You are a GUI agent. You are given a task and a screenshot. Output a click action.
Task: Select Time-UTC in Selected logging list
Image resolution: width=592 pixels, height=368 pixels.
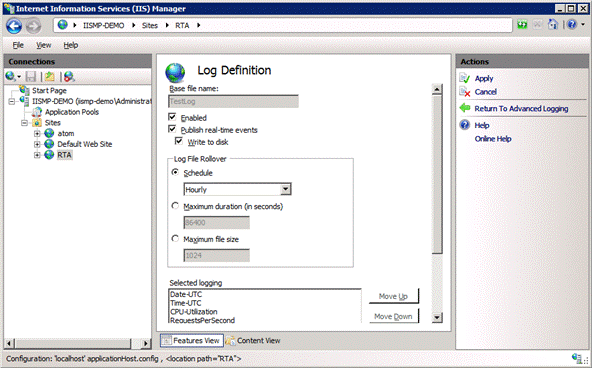pos(186,303)
